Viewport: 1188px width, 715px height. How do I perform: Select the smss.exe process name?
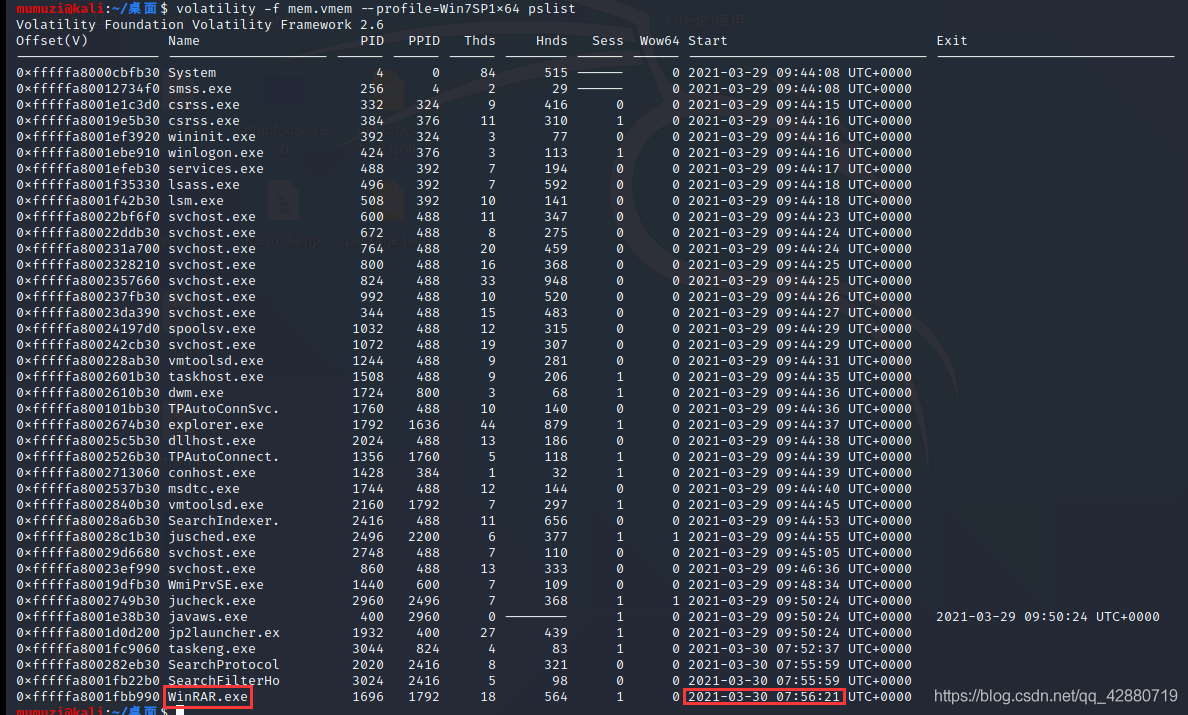(200, 89)
